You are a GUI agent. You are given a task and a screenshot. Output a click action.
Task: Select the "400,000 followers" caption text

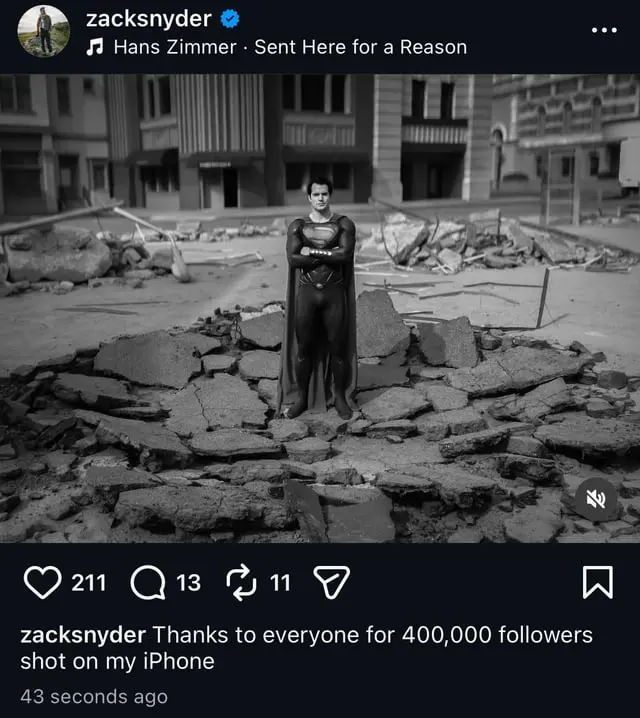(x=496, y=635)
